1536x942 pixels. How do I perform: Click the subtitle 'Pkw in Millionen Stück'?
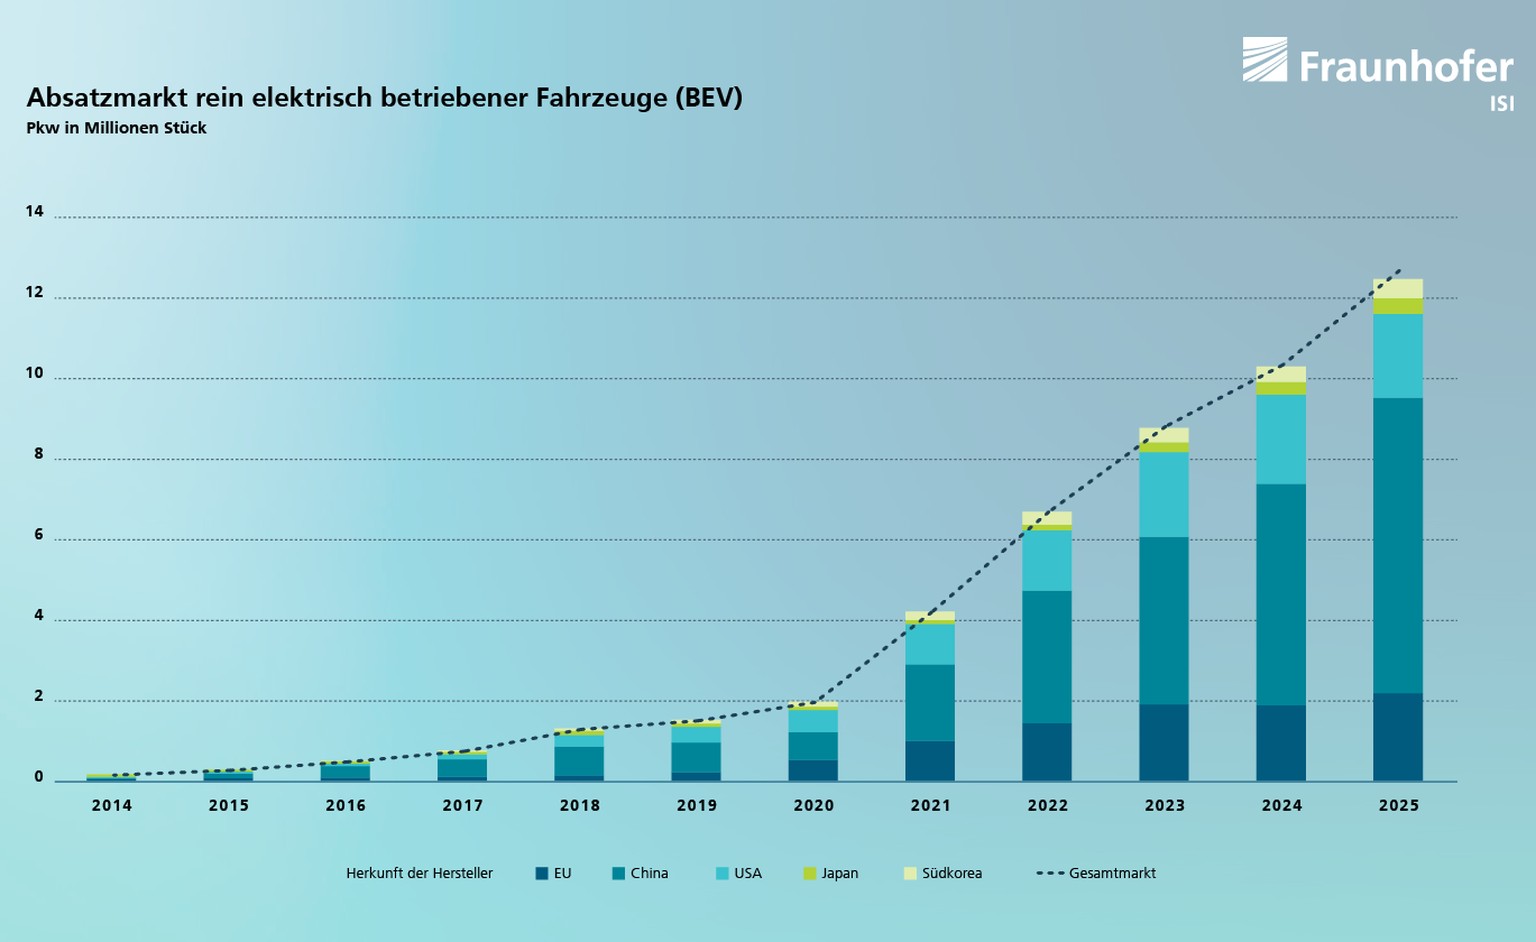[x=116, y=128]
